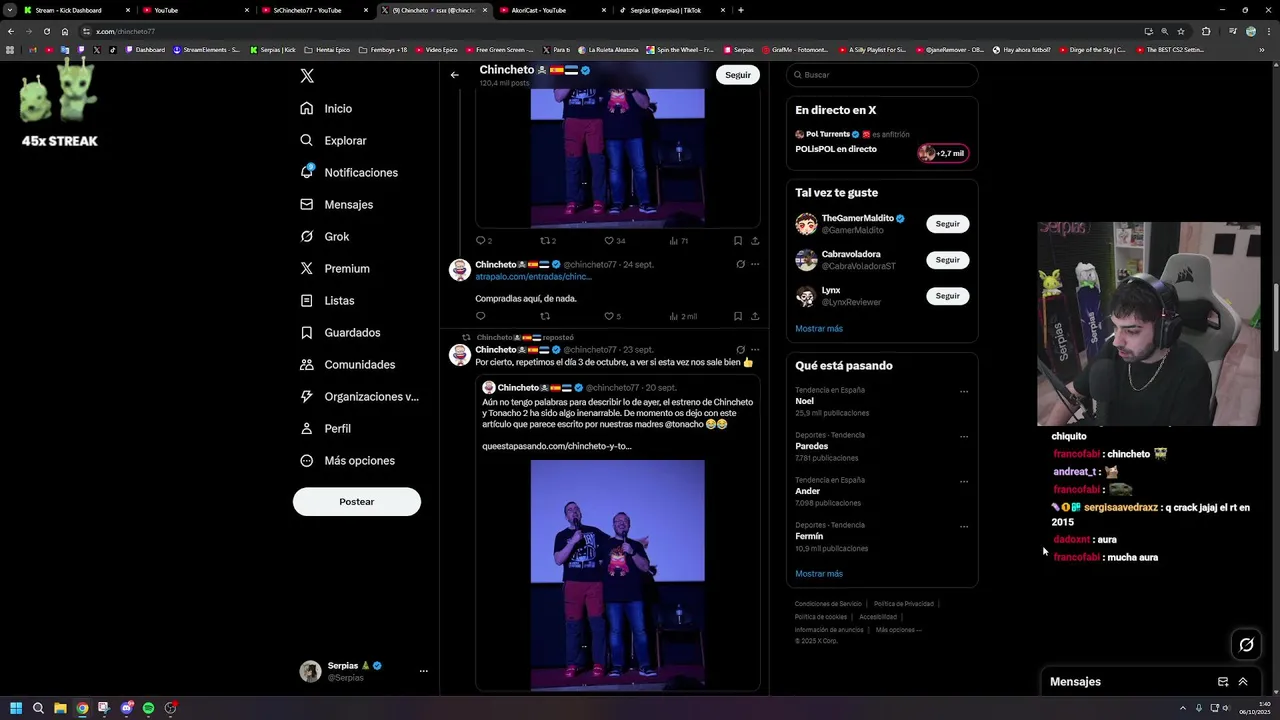This screenshot has height=720, width=1280.
Task: Repost the Compradlas aquí tweet
Action: coord(545,316)
